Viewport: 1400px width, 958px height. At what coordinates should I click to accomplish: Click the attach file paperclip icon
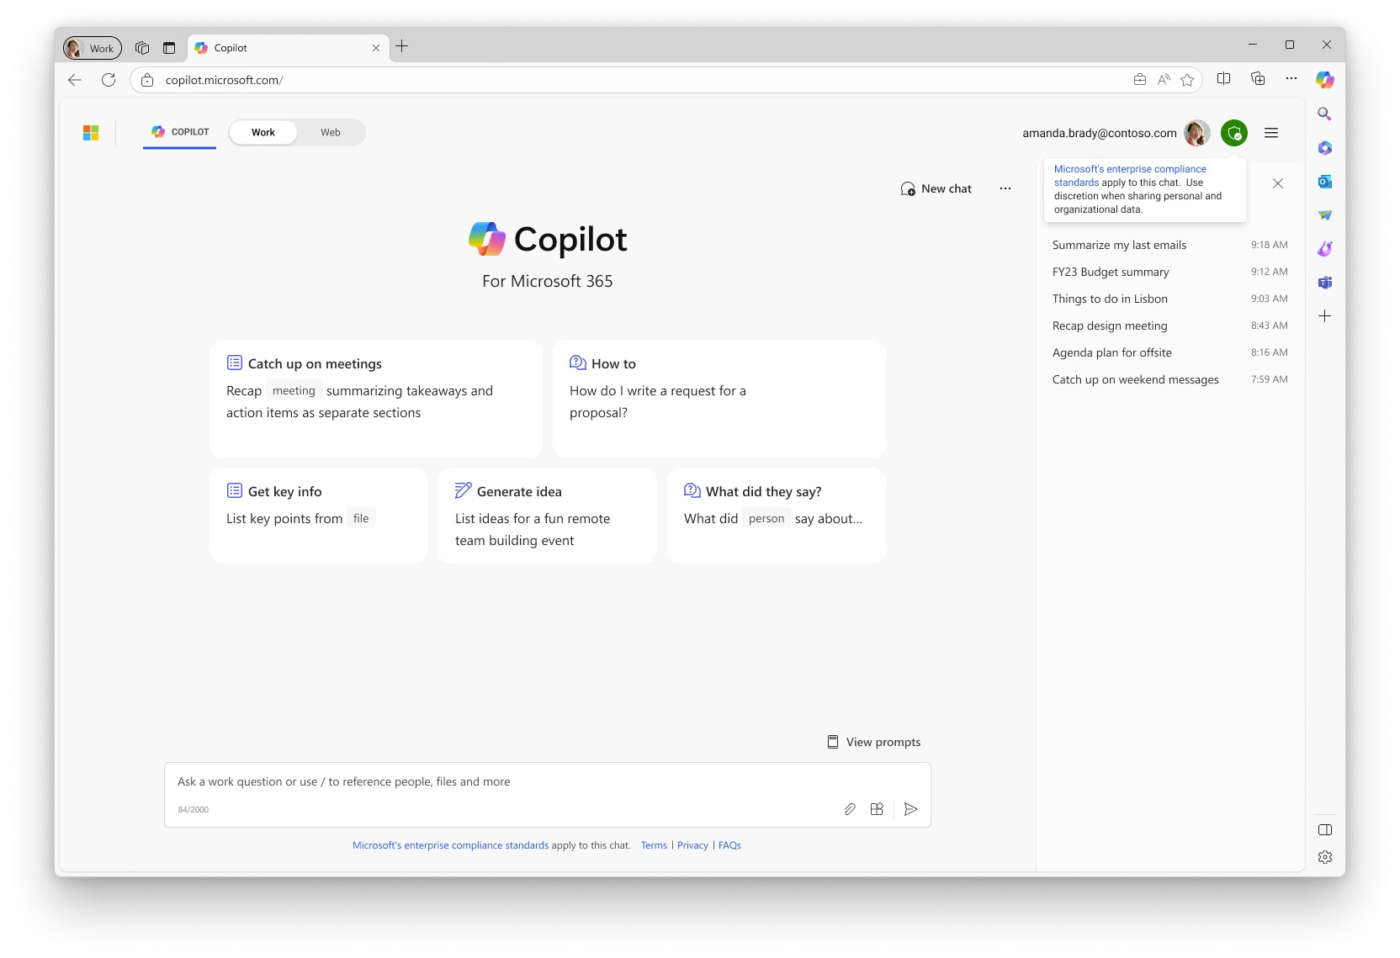pos(849,809)
